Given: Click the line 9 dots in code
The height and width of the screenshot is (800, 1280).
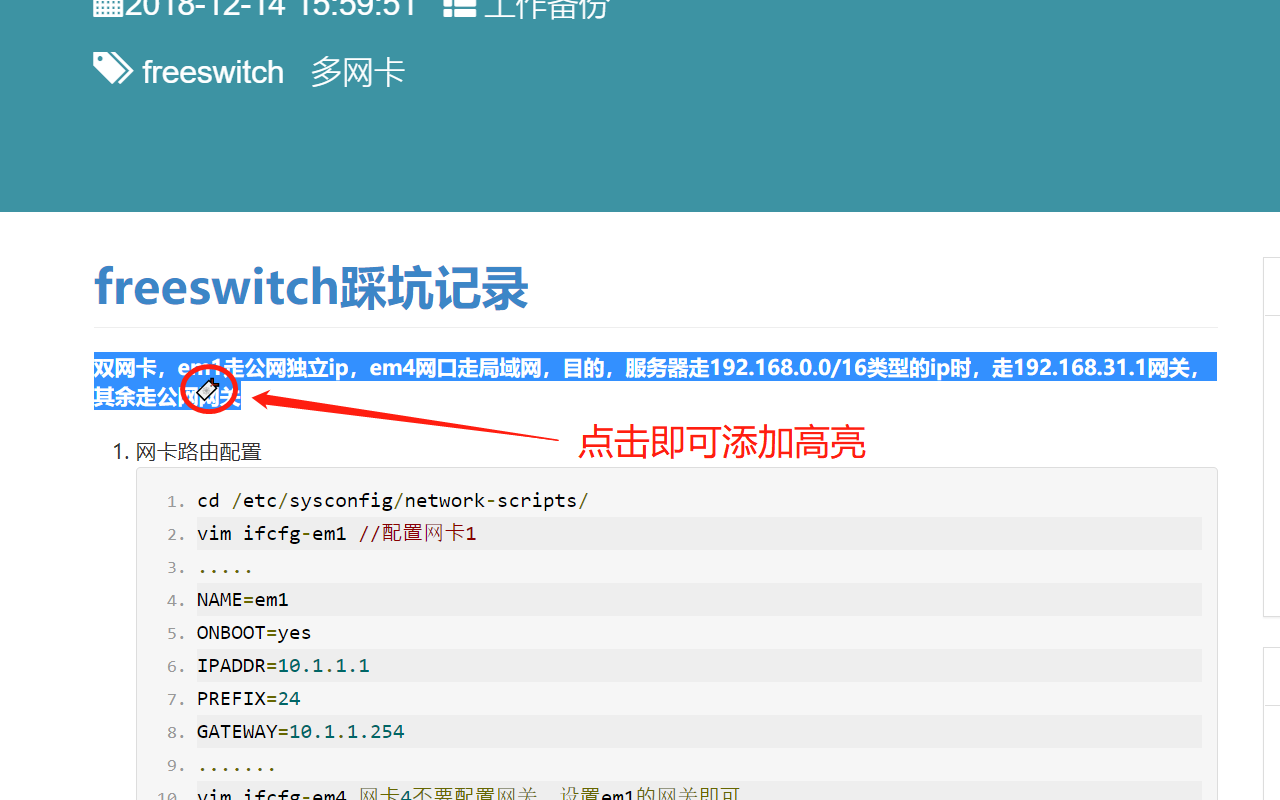Looking at the screenshot, I should pyautogui.click(x=237, y=768).
